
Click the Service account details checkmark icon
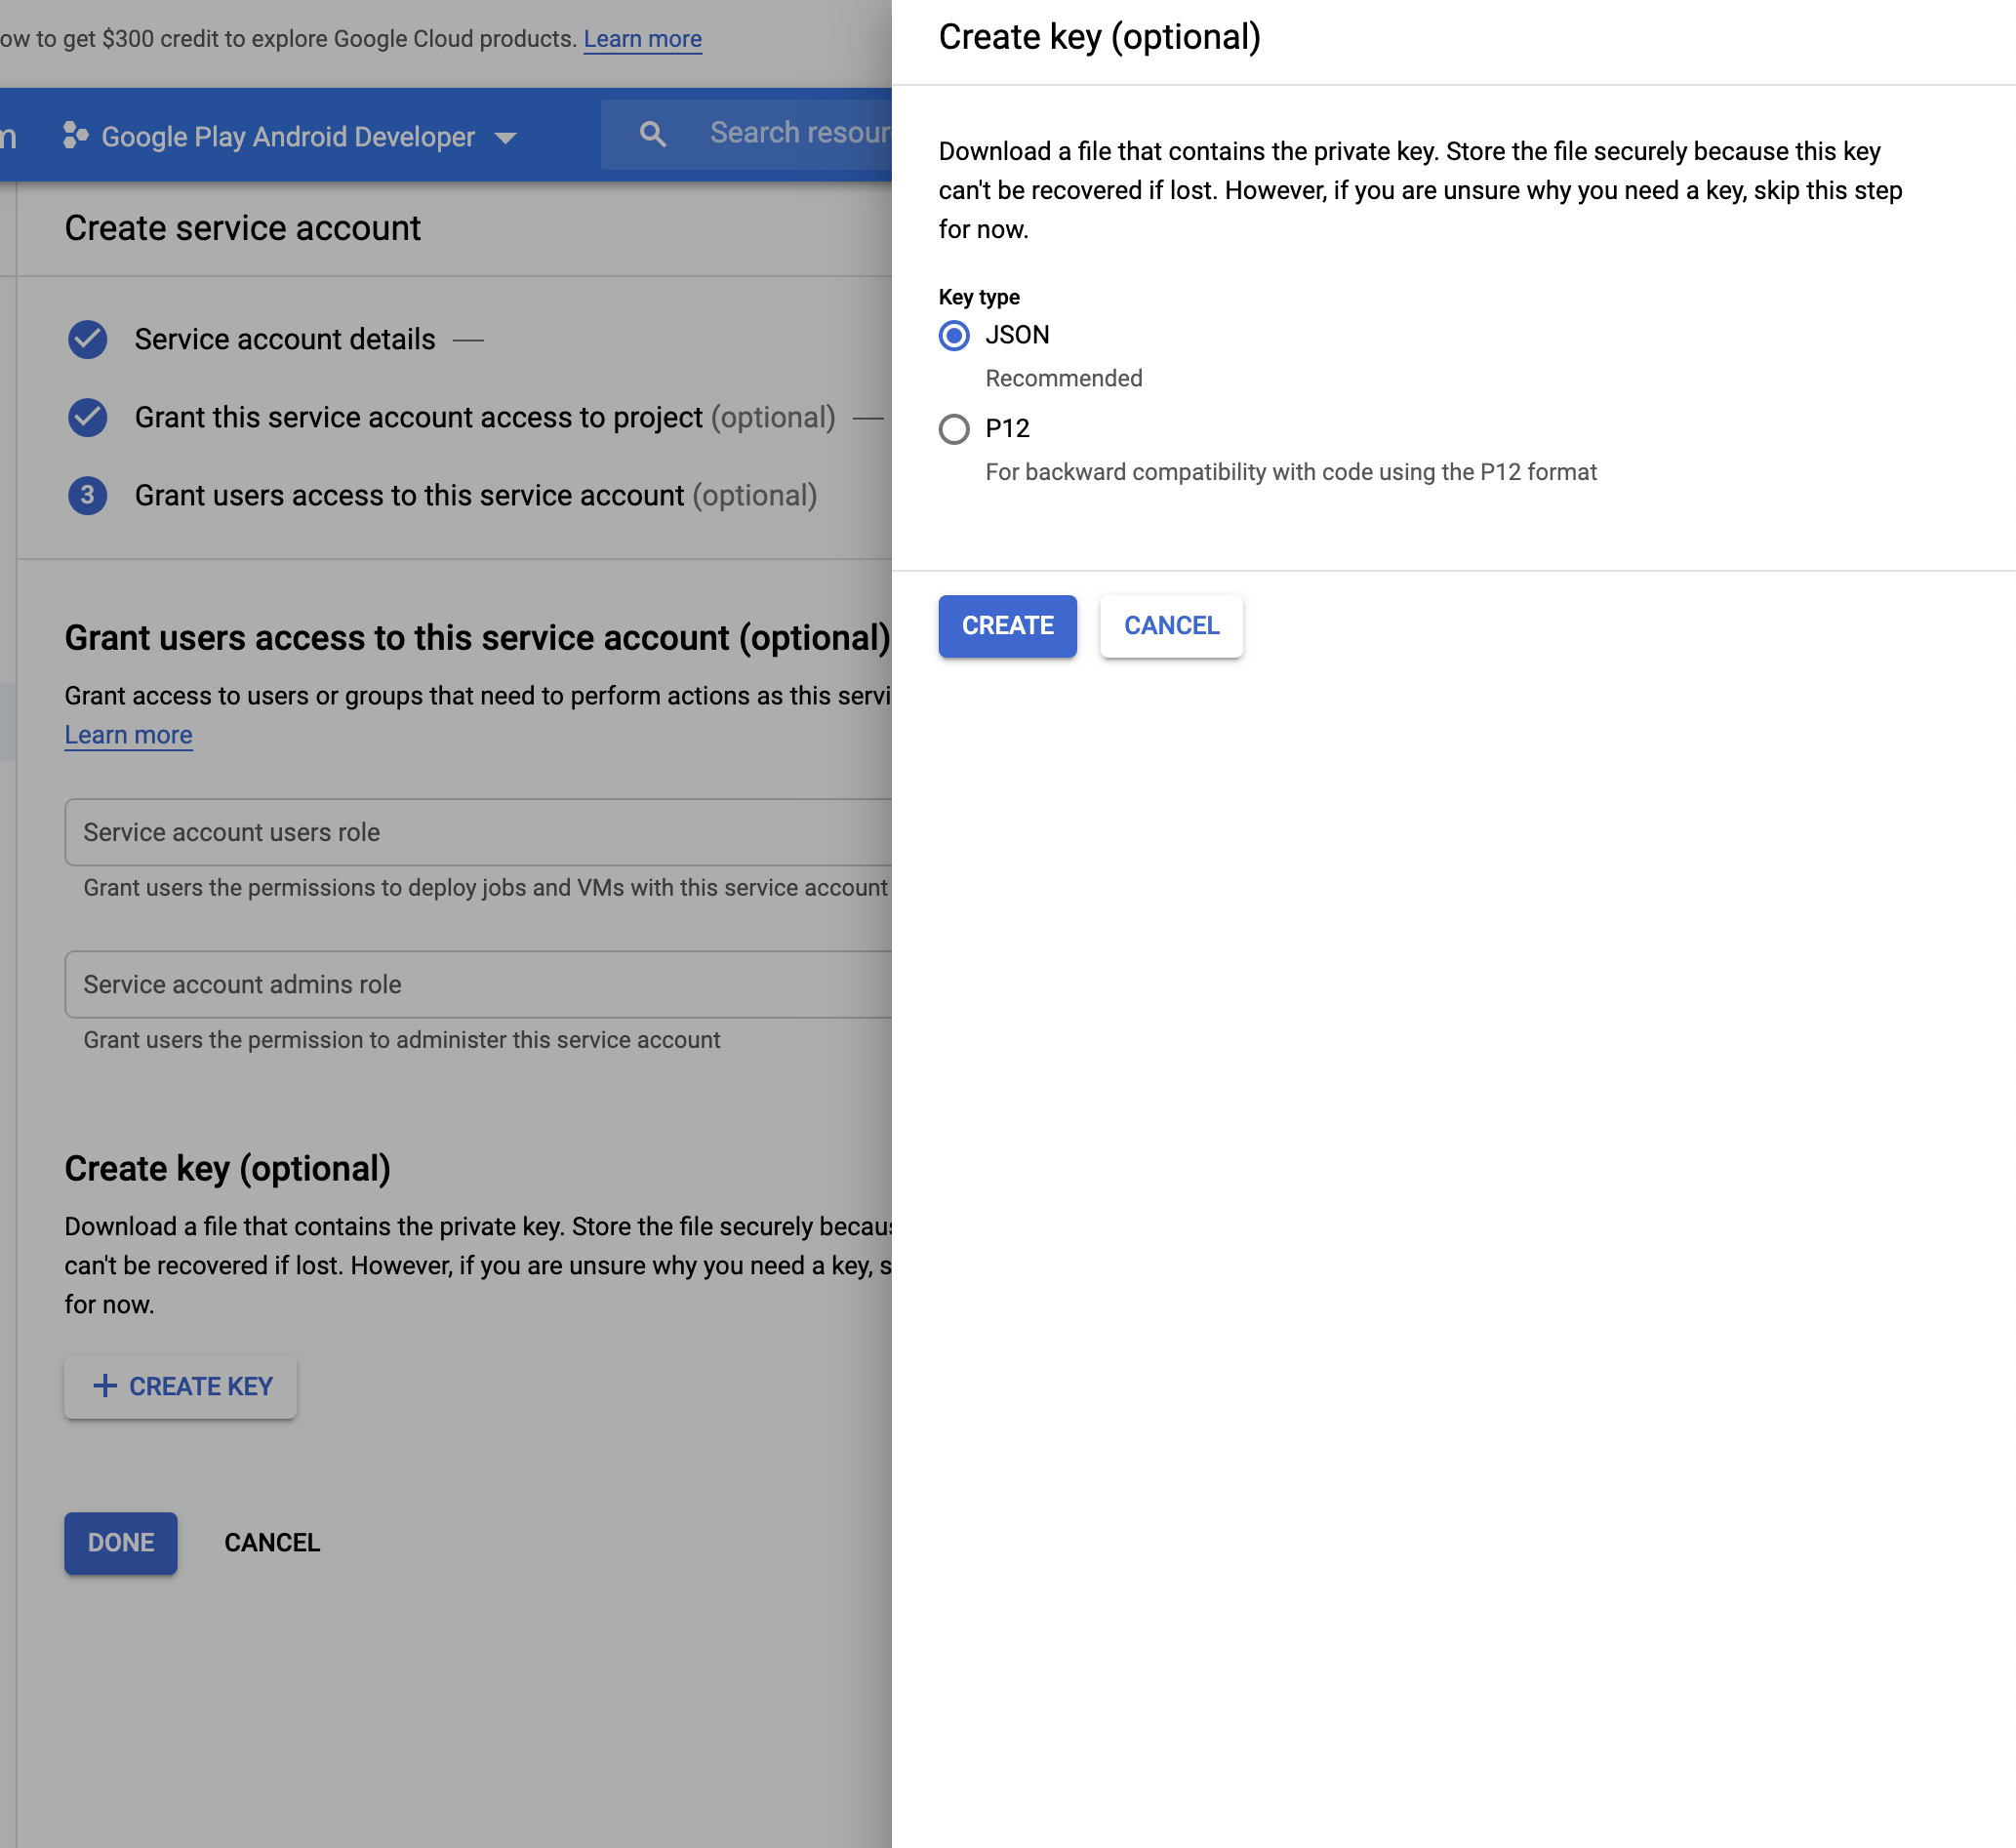point(88,340)
